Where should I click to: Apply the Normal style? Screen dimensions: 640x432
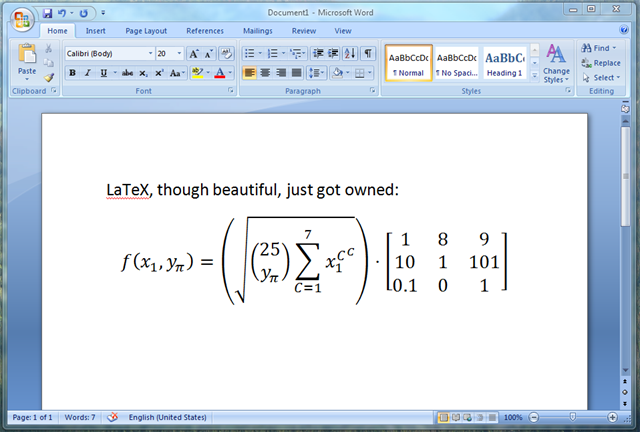408,64
